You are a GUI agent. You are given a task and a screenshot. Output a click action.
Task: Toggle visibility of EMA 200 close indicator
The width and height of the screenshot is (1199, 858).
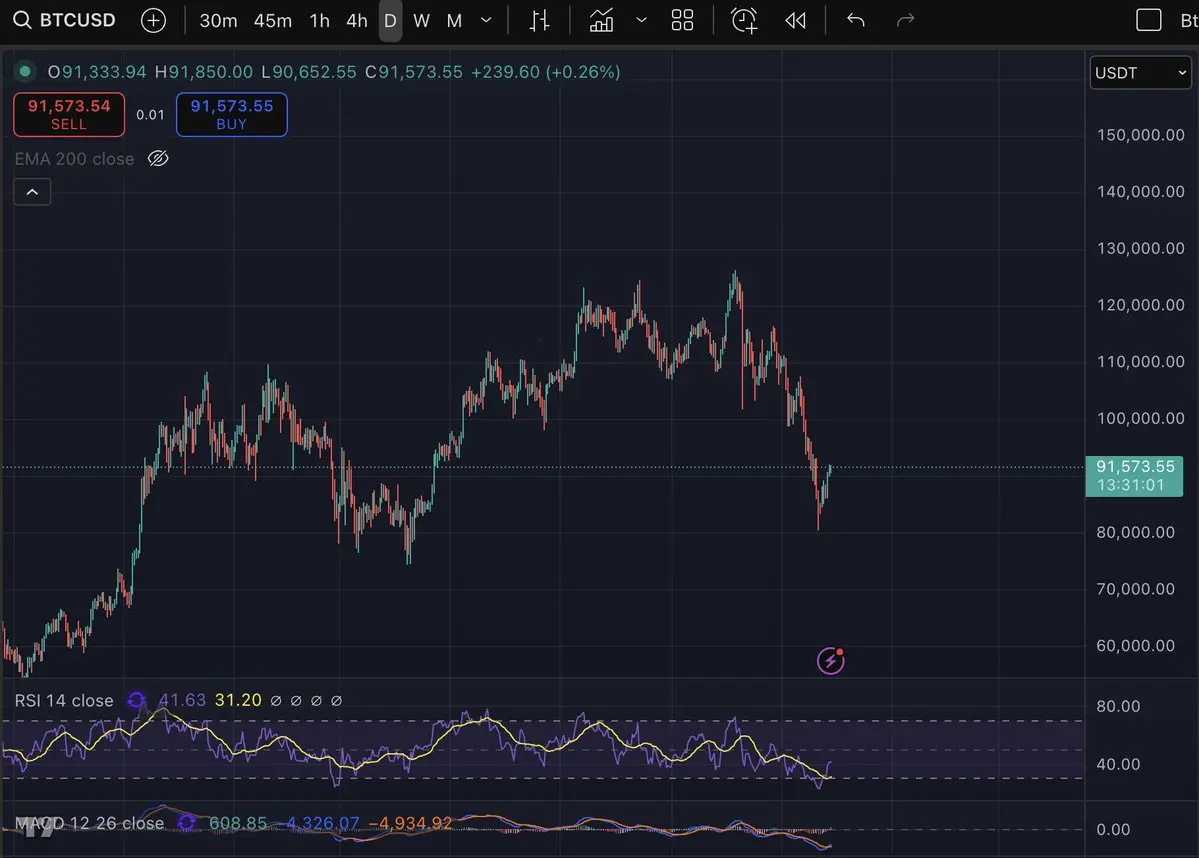[x=158, y=158]
